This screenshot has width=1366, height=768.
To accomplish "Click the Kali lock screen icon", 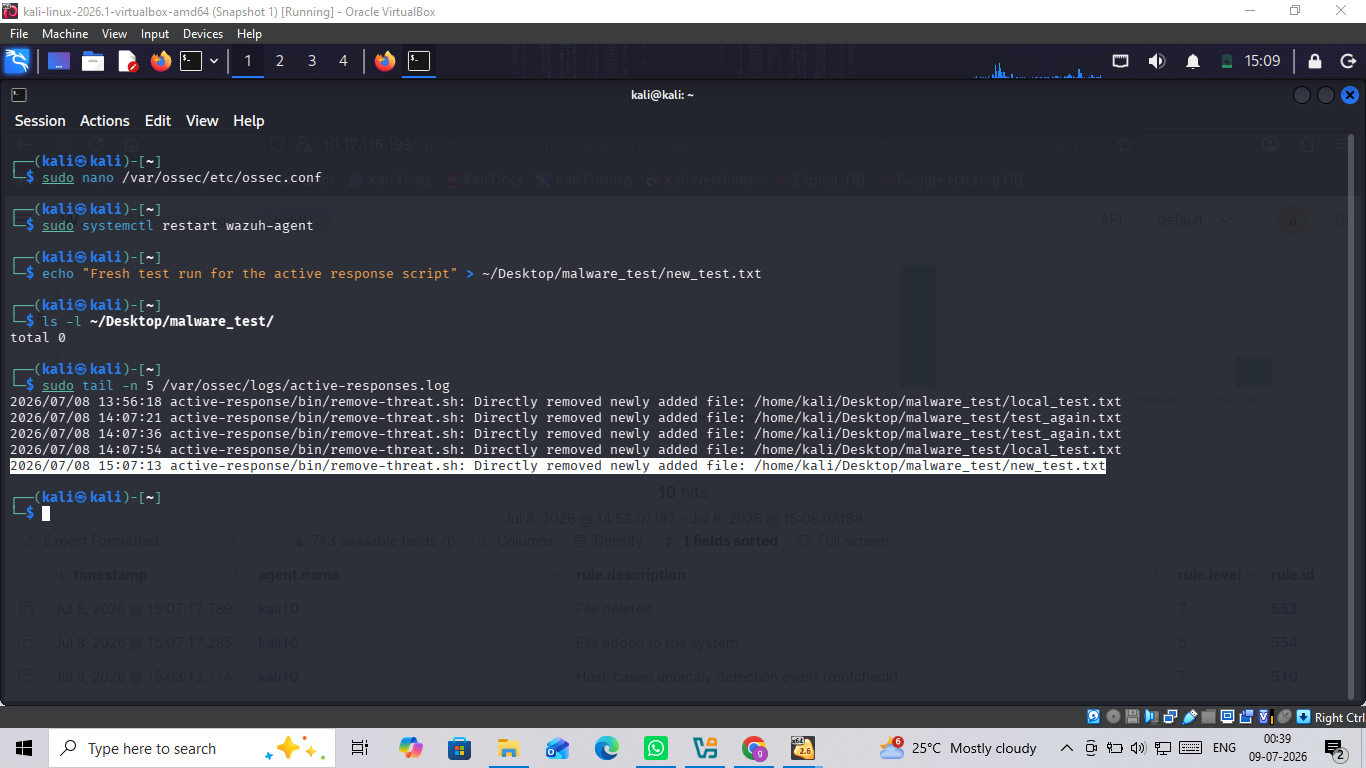I will coord(1315,61).
